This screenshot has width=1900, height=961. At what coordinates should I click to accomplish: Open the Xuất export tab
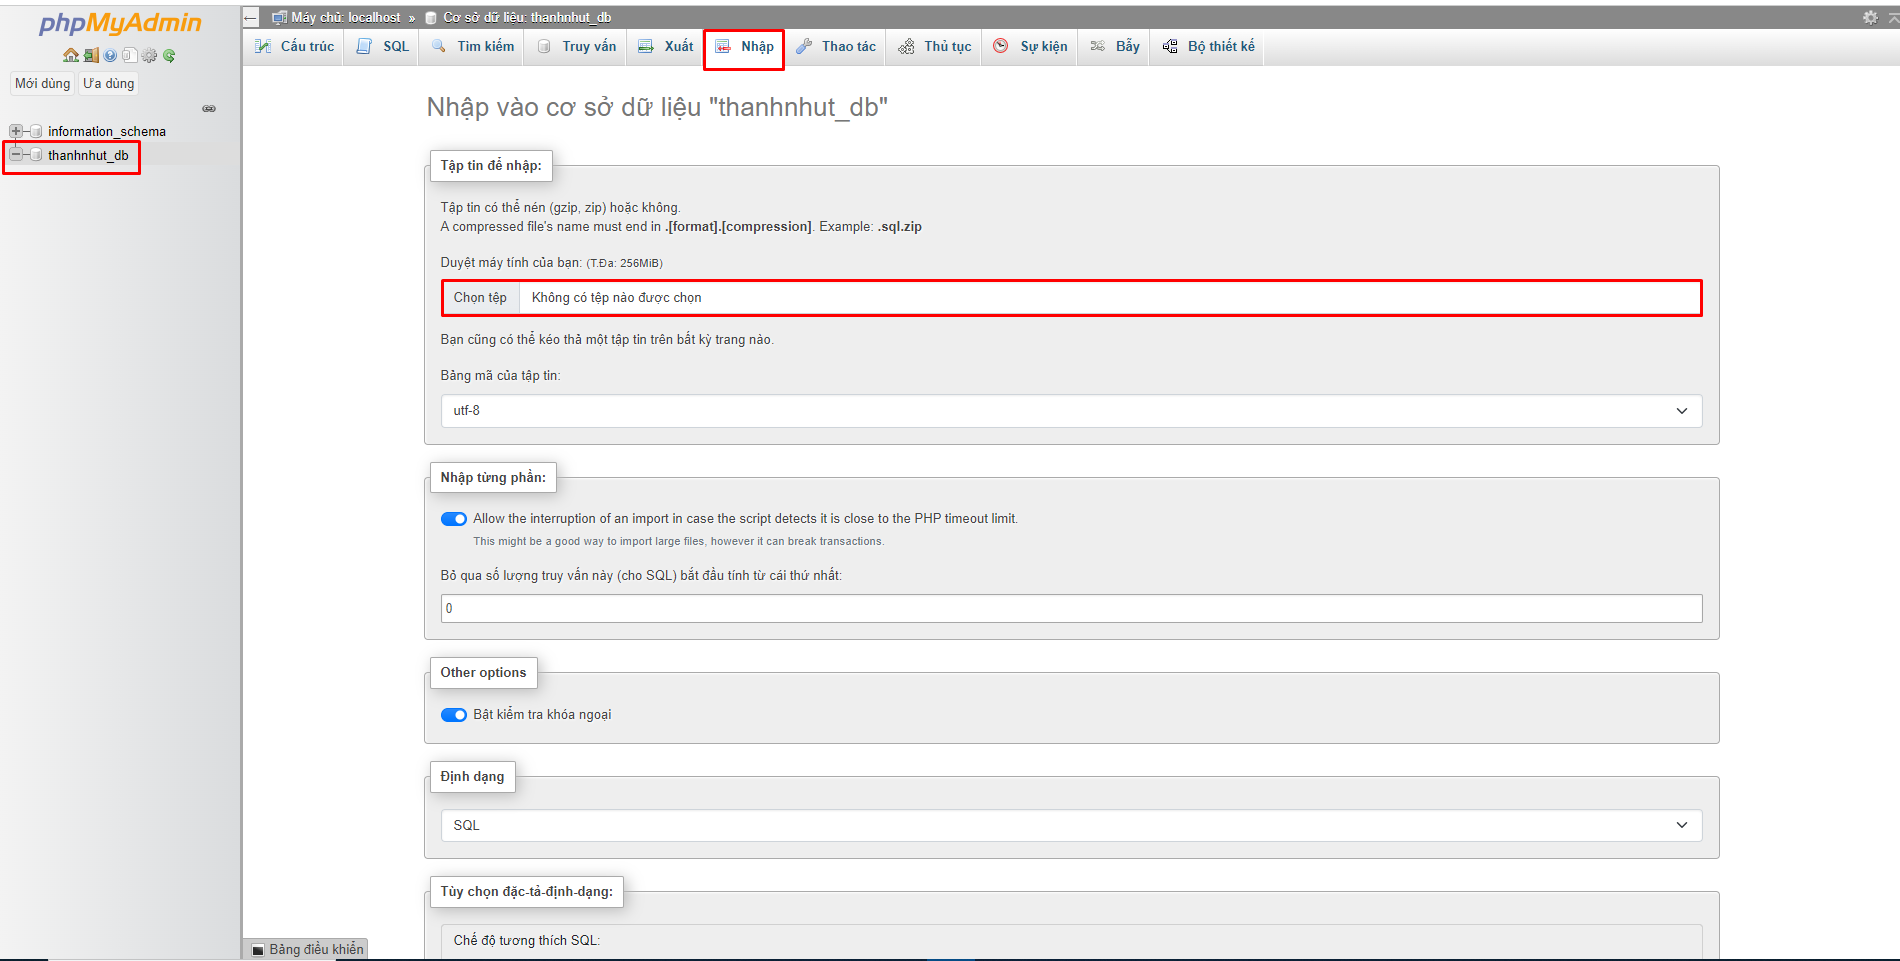point(666,47)
